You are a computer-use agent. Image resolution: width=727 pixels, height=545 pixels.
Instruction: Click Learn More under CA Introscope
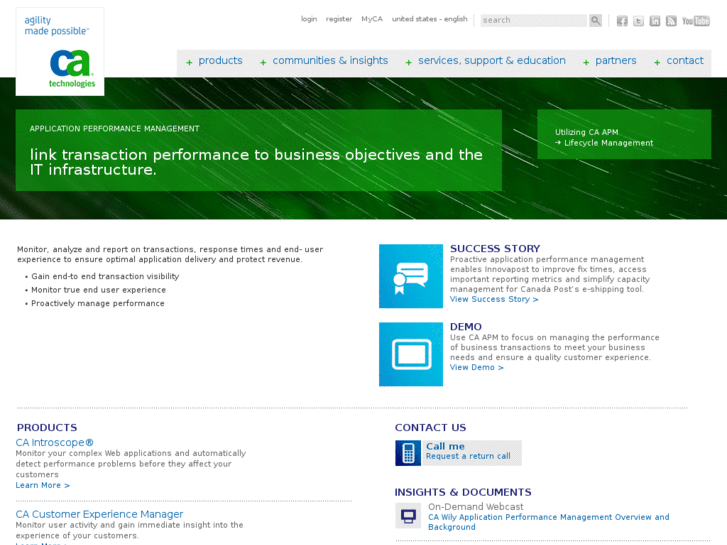click(x=43, y=485)
